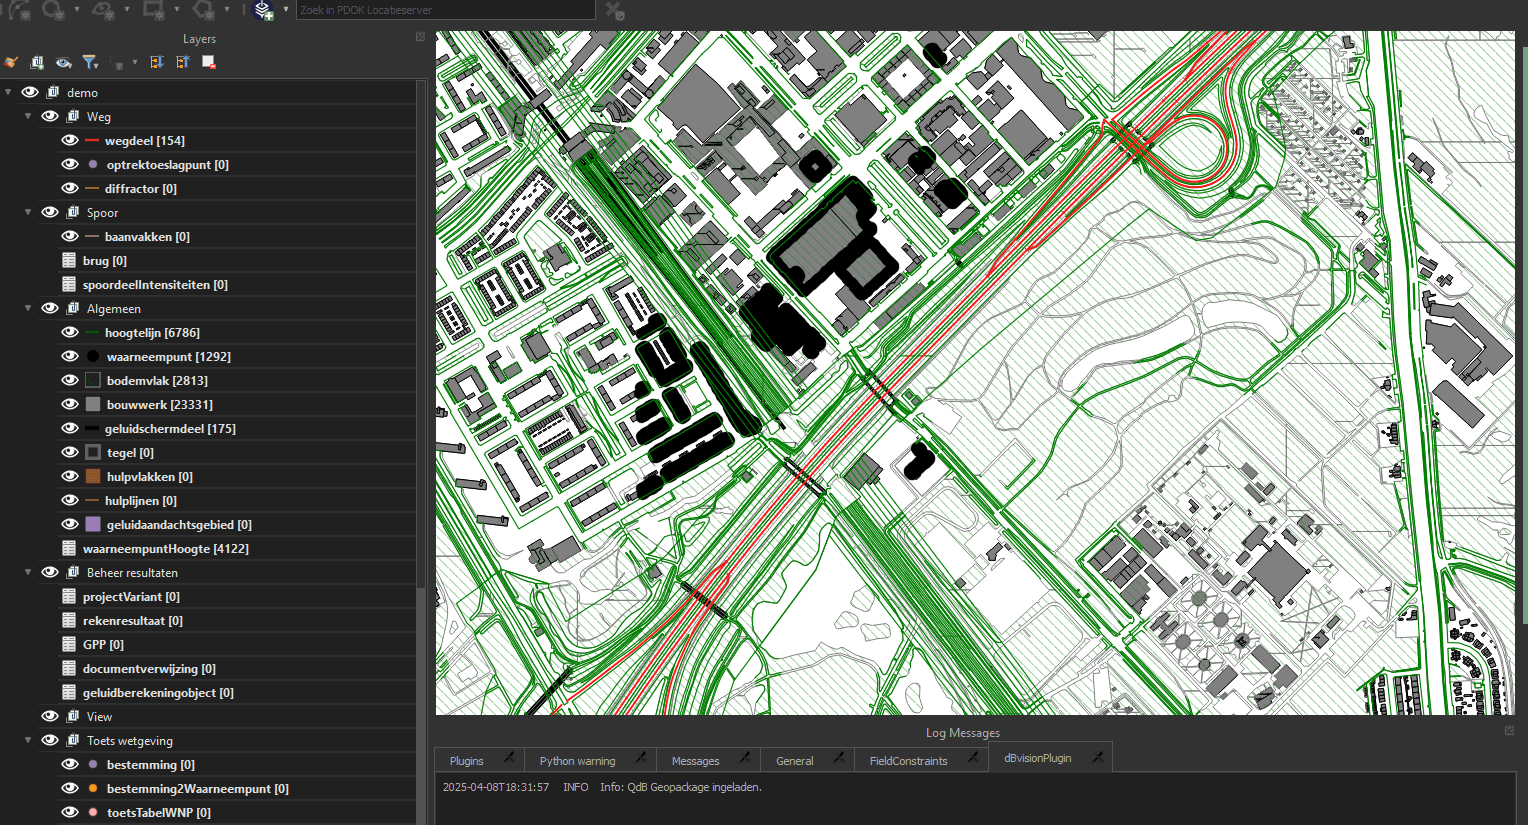This screenshot has height=825, width=1528.
Task: Click inside the PDOK Locatieserver search field
Action: [x=445, y=9]
